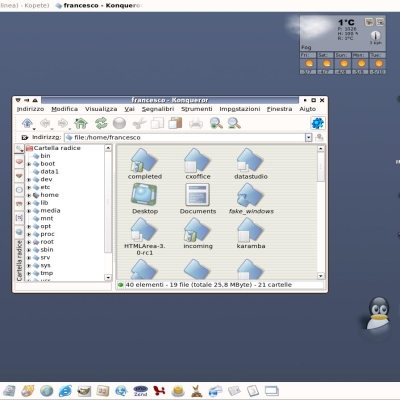Expand the opt tree node
The image size is (400, 400).
(29, 227)
